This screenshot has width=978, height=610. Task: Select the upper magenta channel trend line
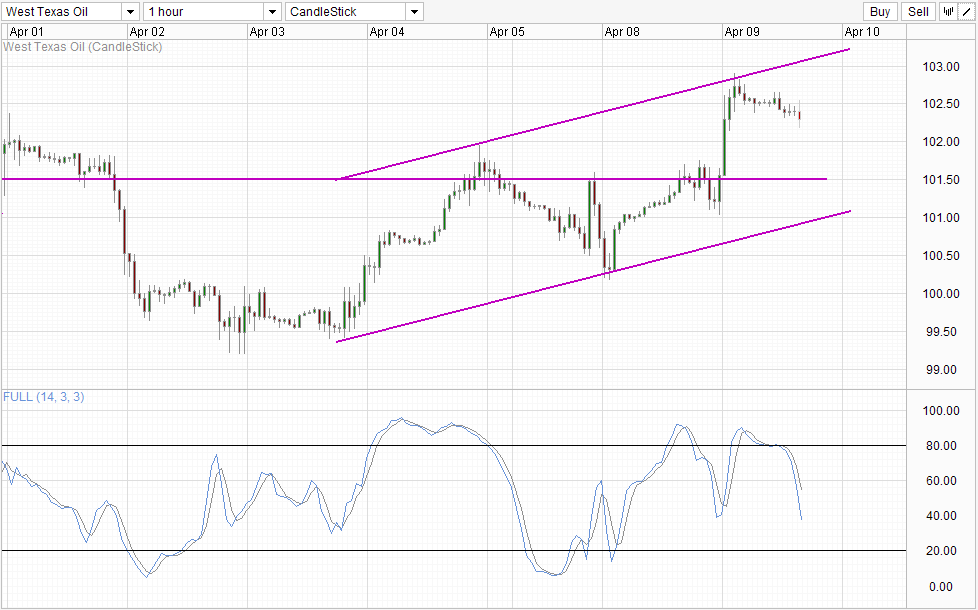click(593, 114)
